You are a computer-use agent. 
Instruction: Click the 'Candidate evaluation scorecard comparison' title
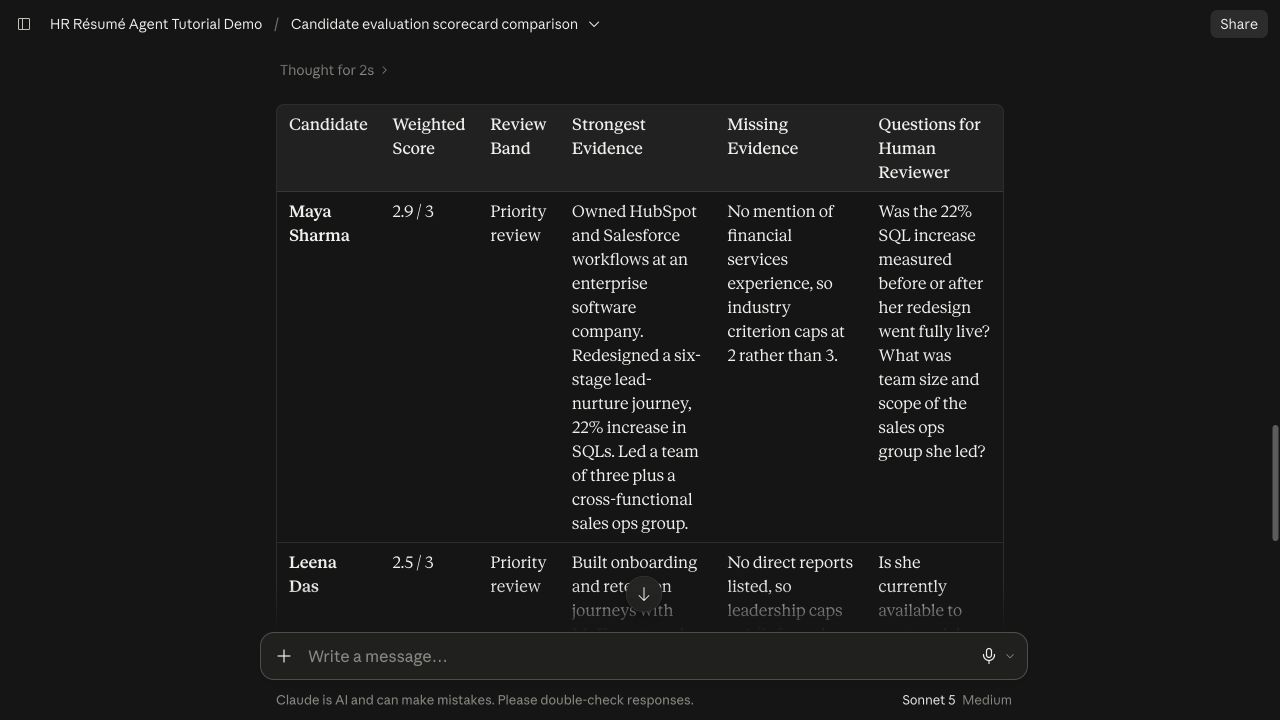434,24
